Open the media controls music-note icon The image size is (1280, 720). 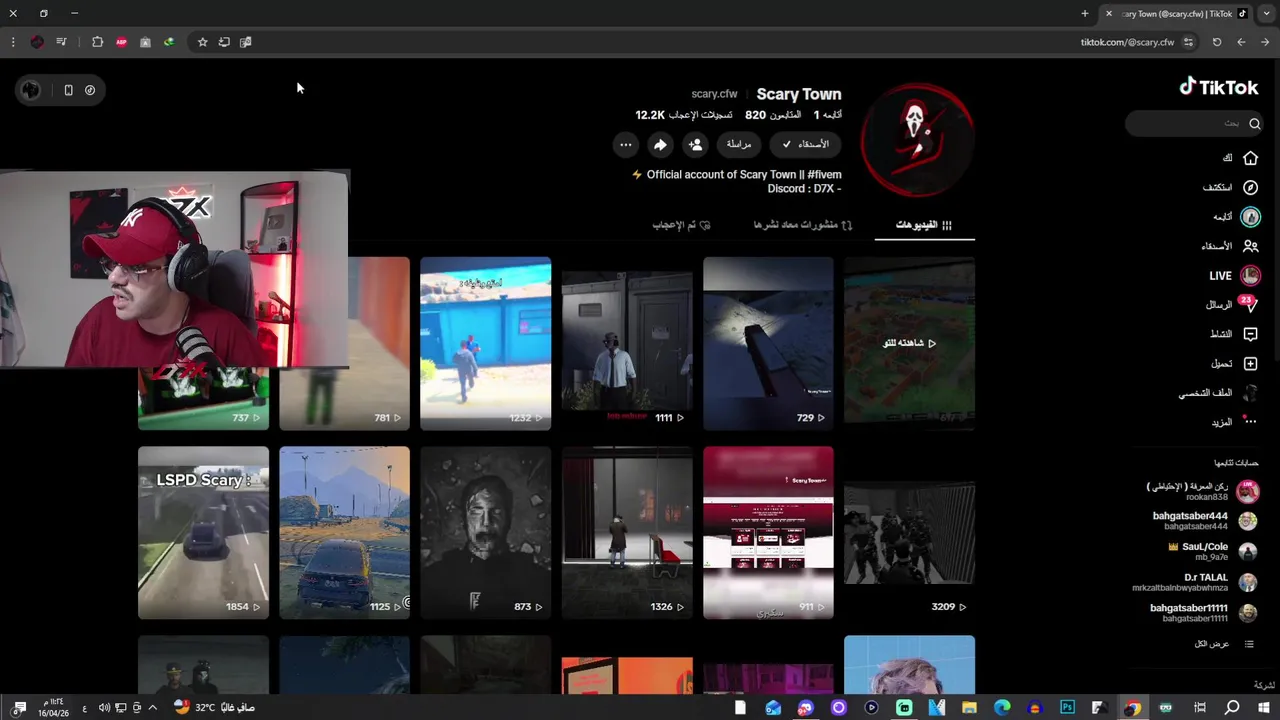pyautogui.click(x=61, y=42)
